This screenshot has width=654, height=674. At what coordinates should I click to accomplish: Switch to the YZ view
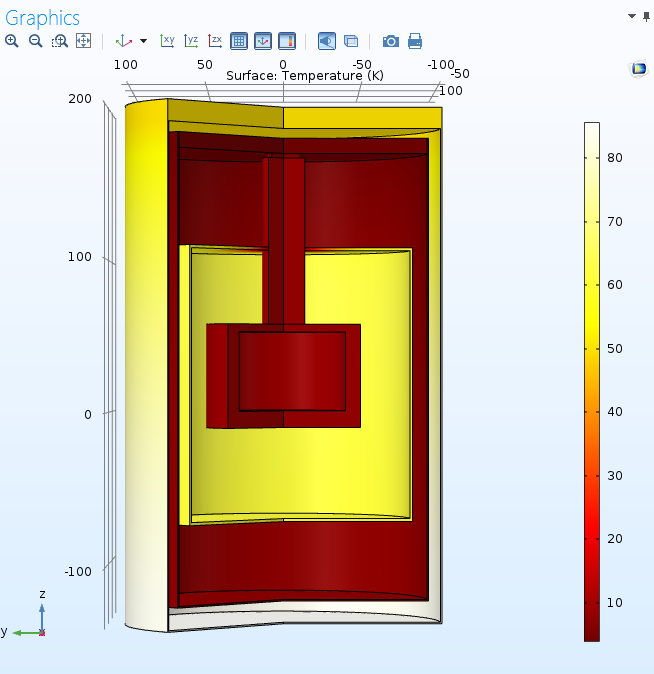[x=191, y=41]
